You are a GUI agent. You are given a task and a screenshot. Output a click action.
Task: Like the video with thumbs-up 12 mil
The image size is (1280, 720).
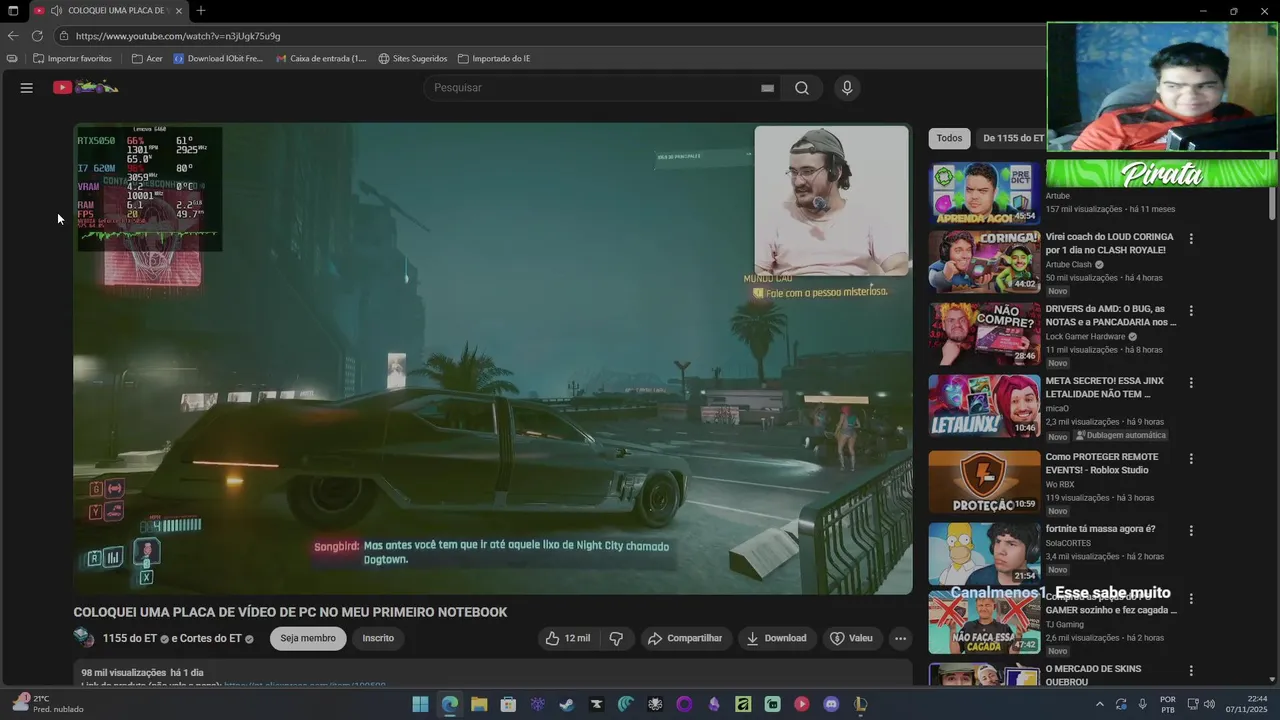(567, 638)
